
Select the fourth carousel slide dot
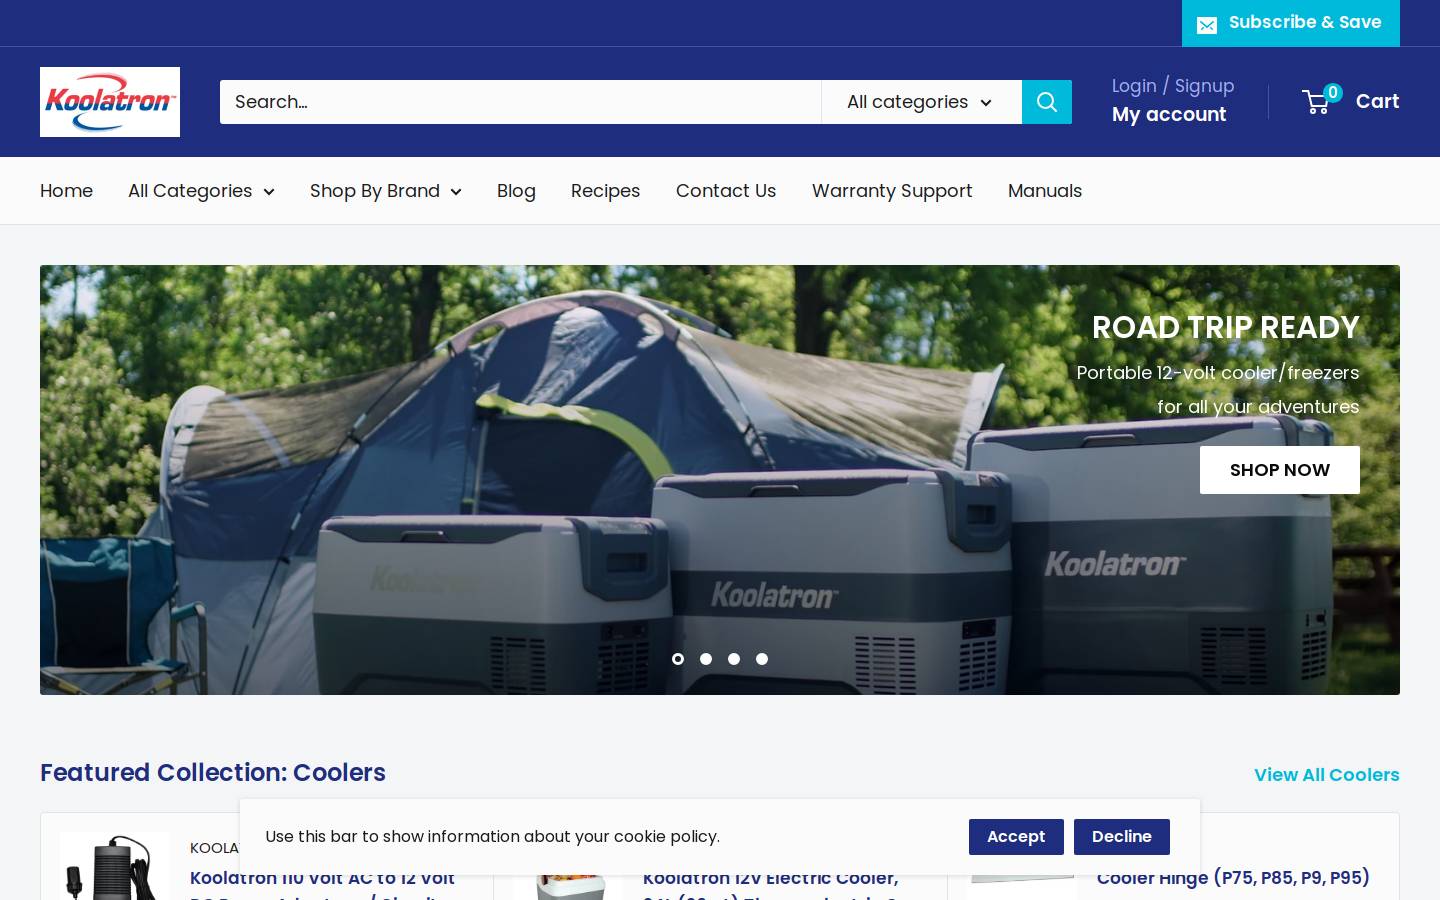point(762,659)
